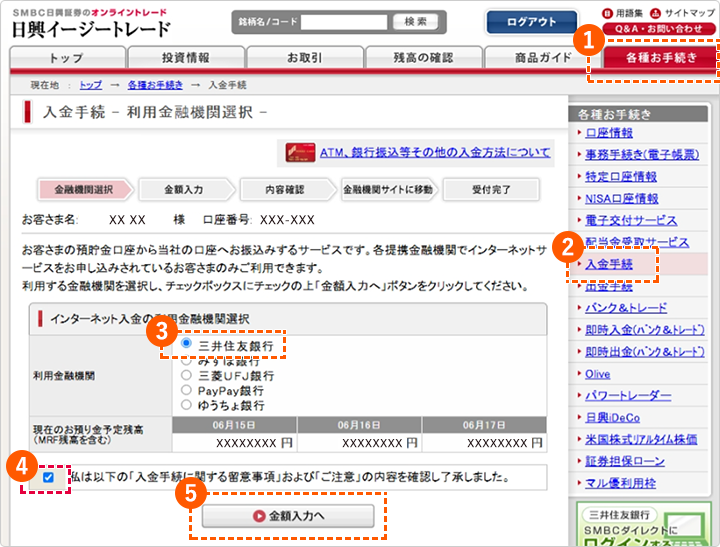Click the 受付完了 step indicator

coord(491,190)
